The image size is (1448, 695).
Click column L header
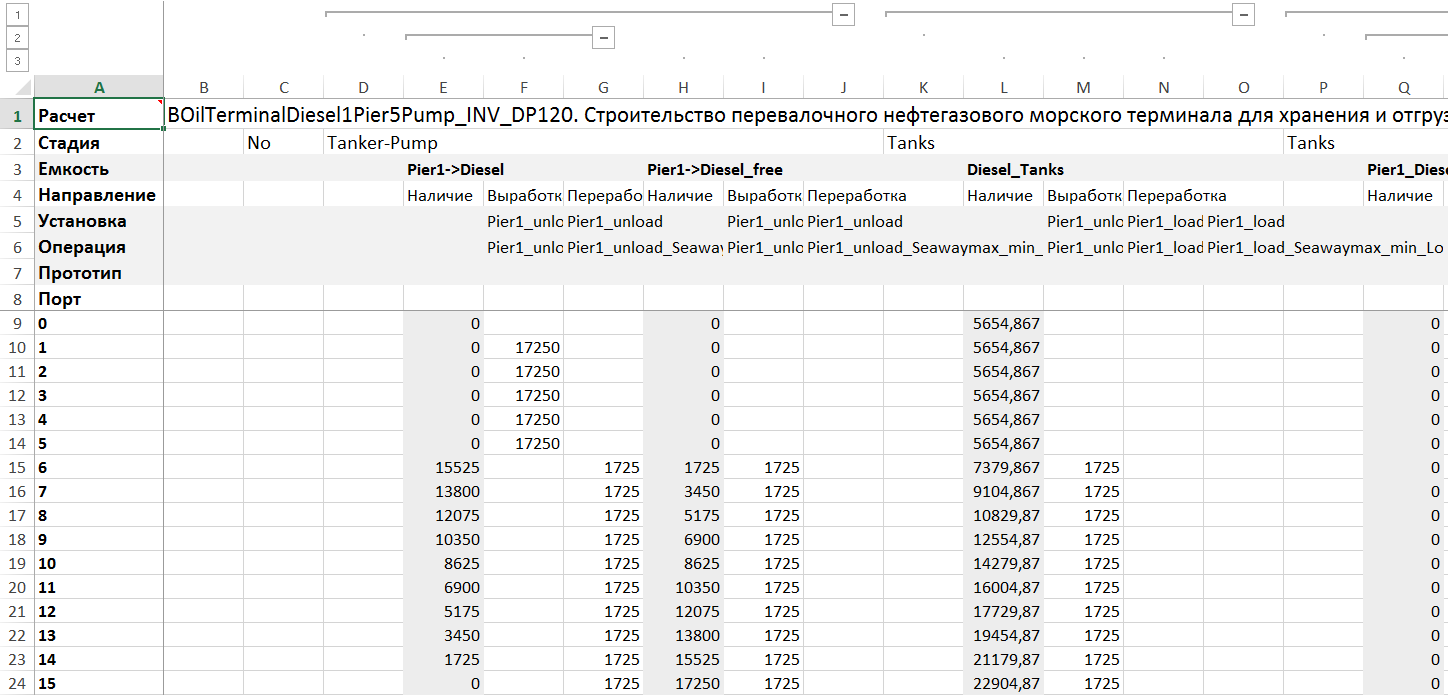1003,87
